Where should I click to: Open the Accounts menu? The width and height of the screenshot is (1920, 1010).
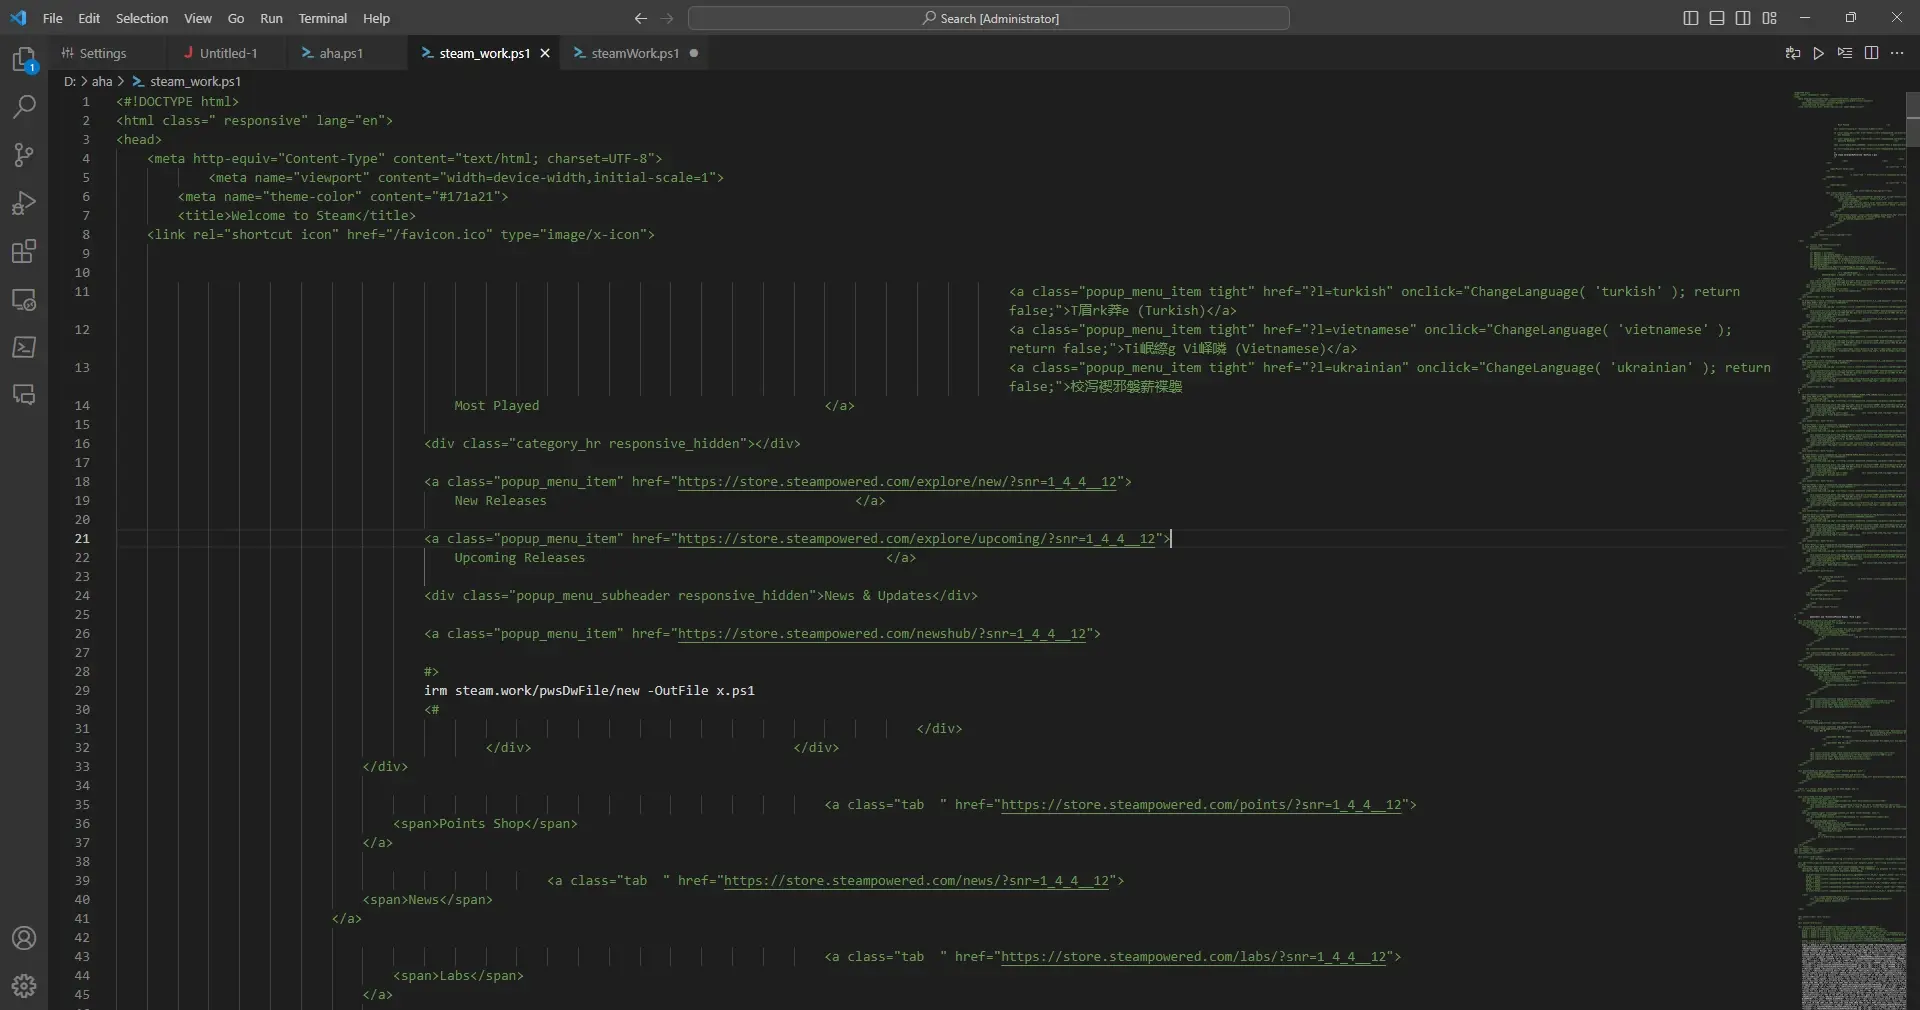pos(24,938)
